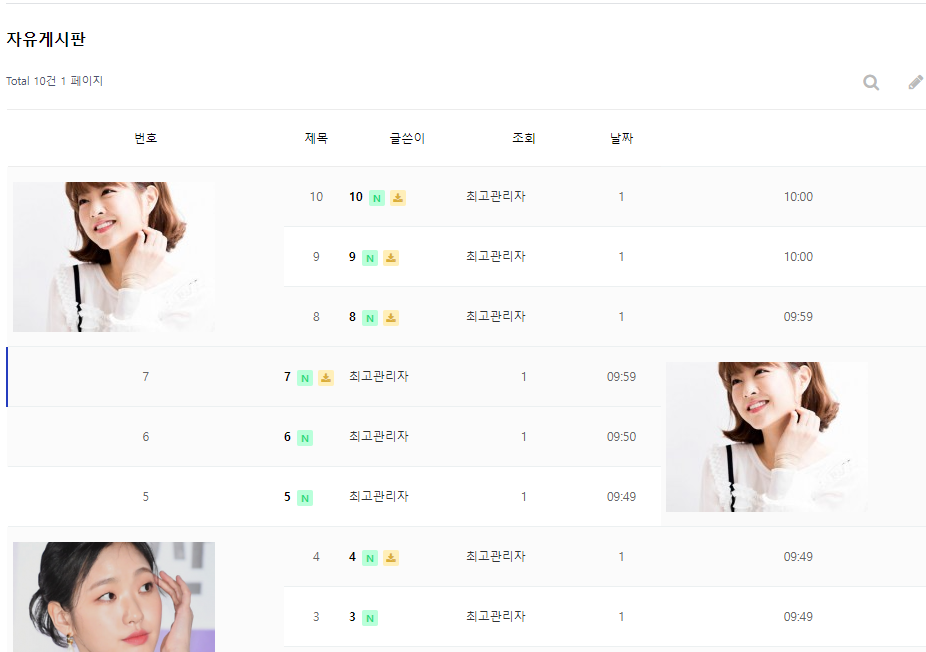The height and width of the screenshot is (652, 926).
Task: Open post titled 9
Action: pos(352,257)
